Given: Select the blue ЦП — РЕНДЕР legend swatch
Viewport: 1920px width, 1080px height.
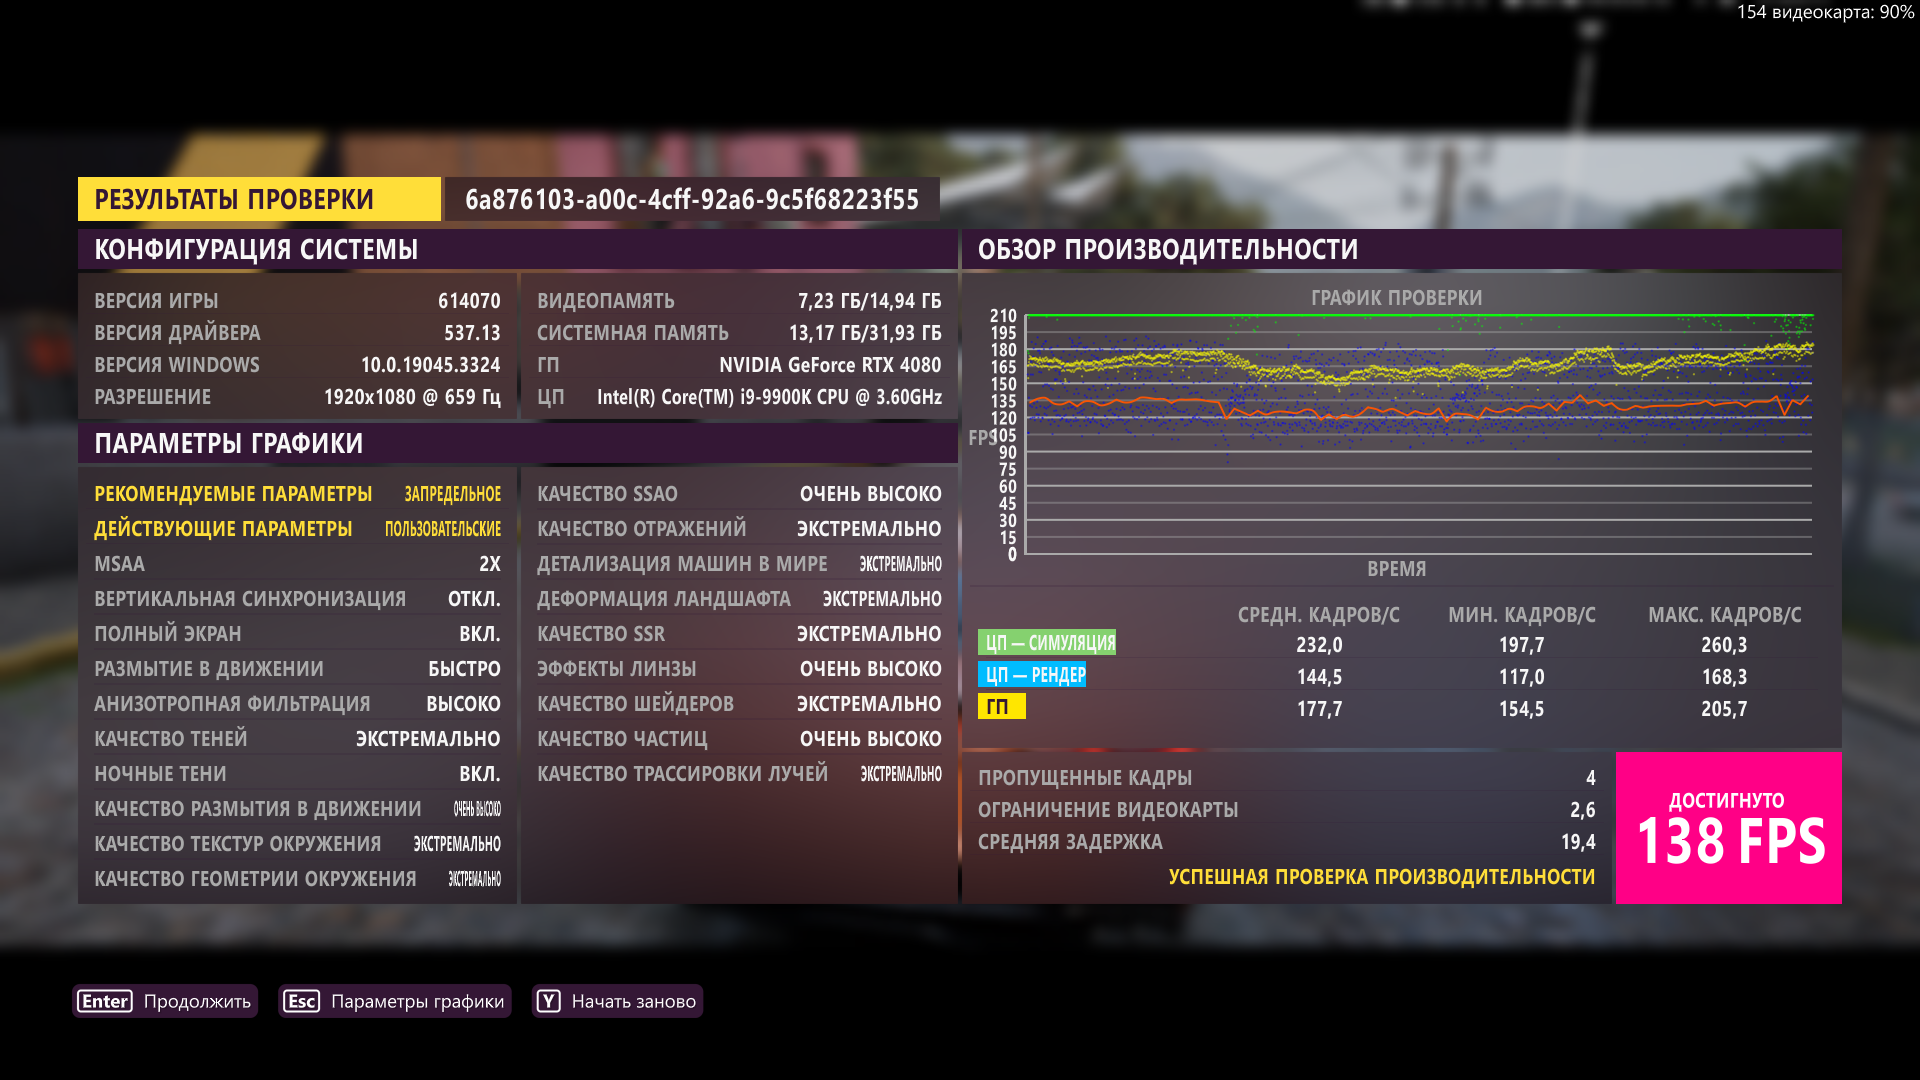Looking at the screenshot, I should tap(1033, 675).
